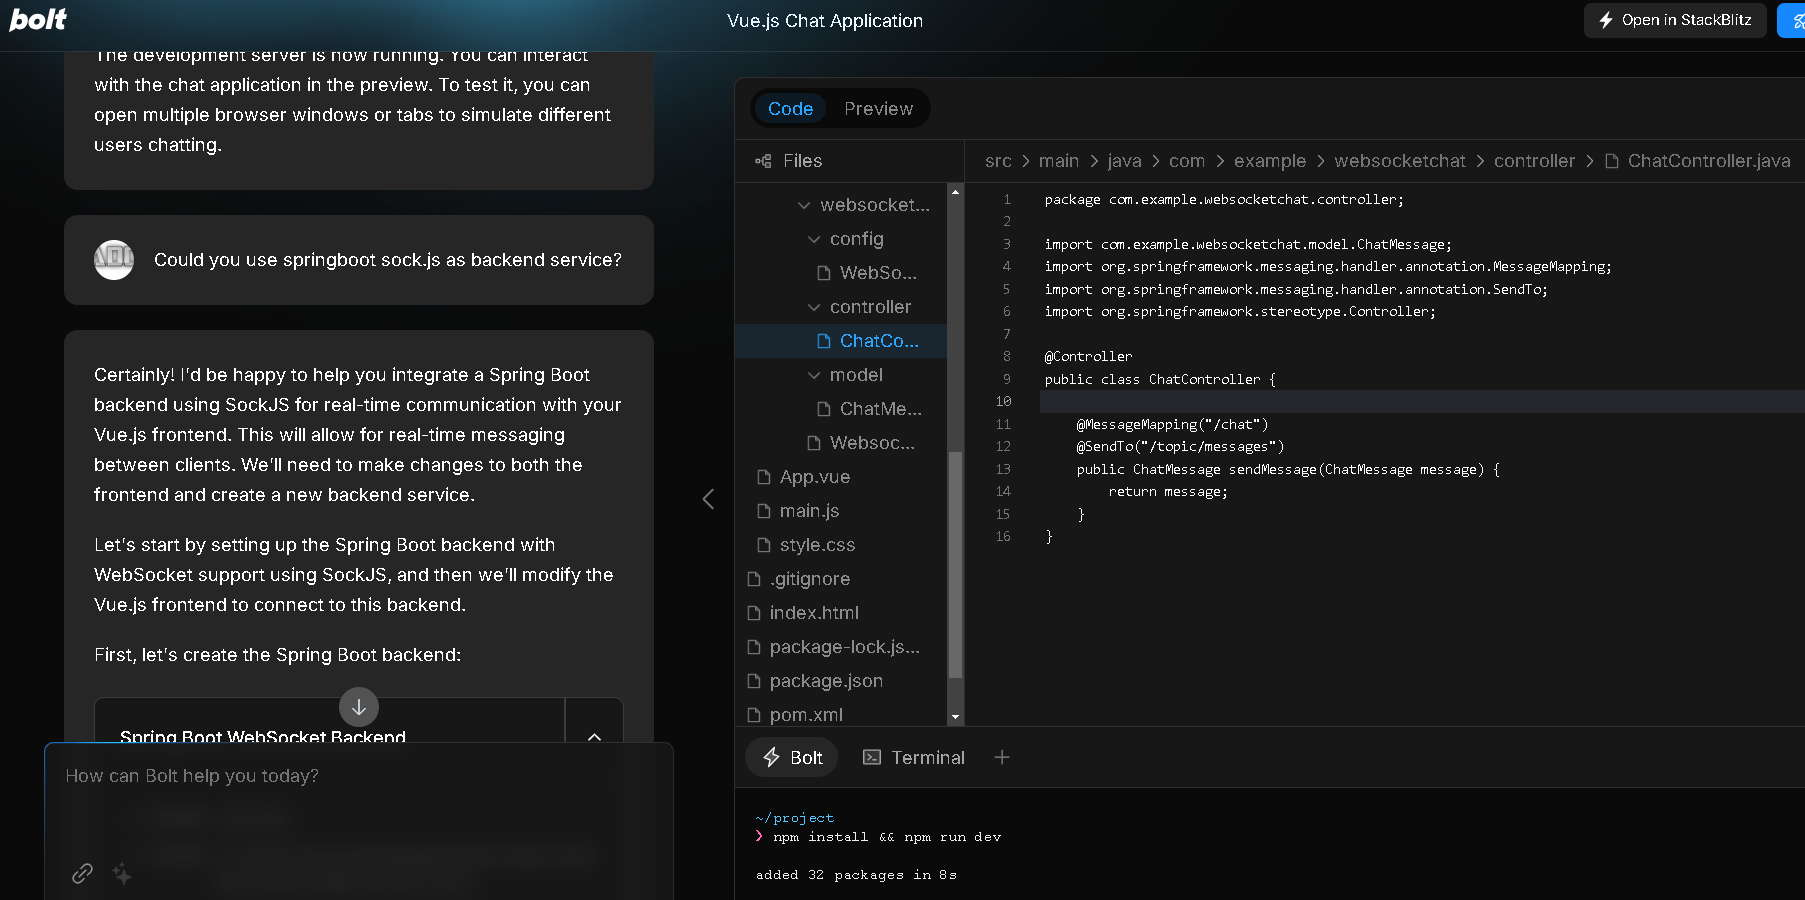
Task: Collapse the Spring Boot WebSocket Backend card
Action: [x=594, y=737]
